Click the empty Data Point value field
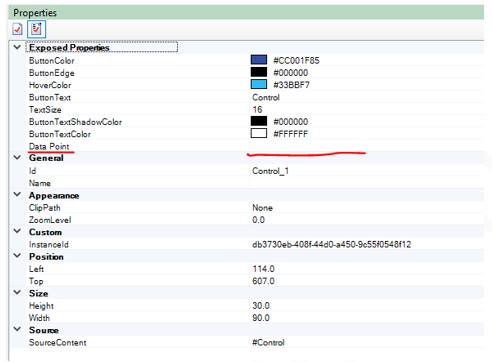 tap(367, 146)
